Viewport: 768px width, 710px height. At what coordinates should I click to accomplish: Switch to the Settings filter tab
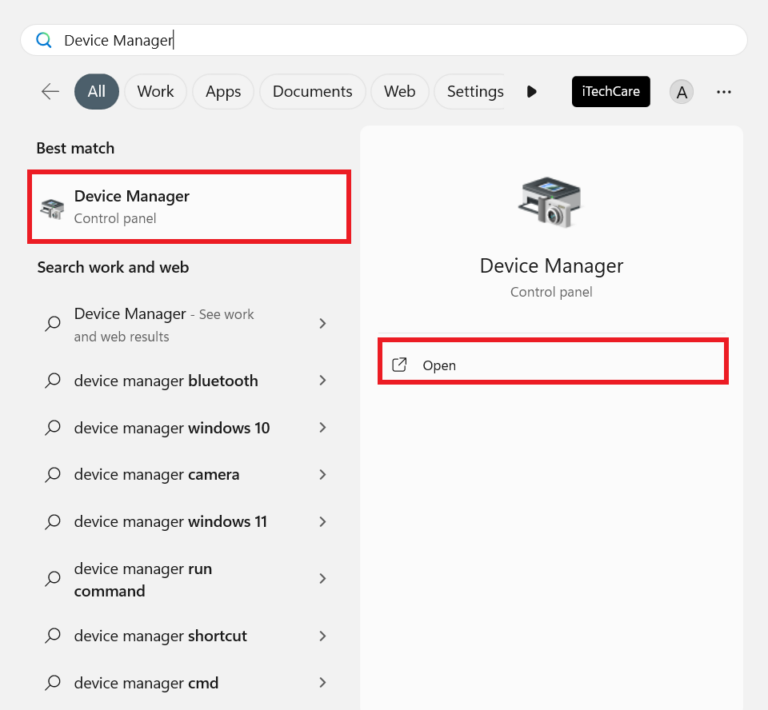tap(474, 92)
